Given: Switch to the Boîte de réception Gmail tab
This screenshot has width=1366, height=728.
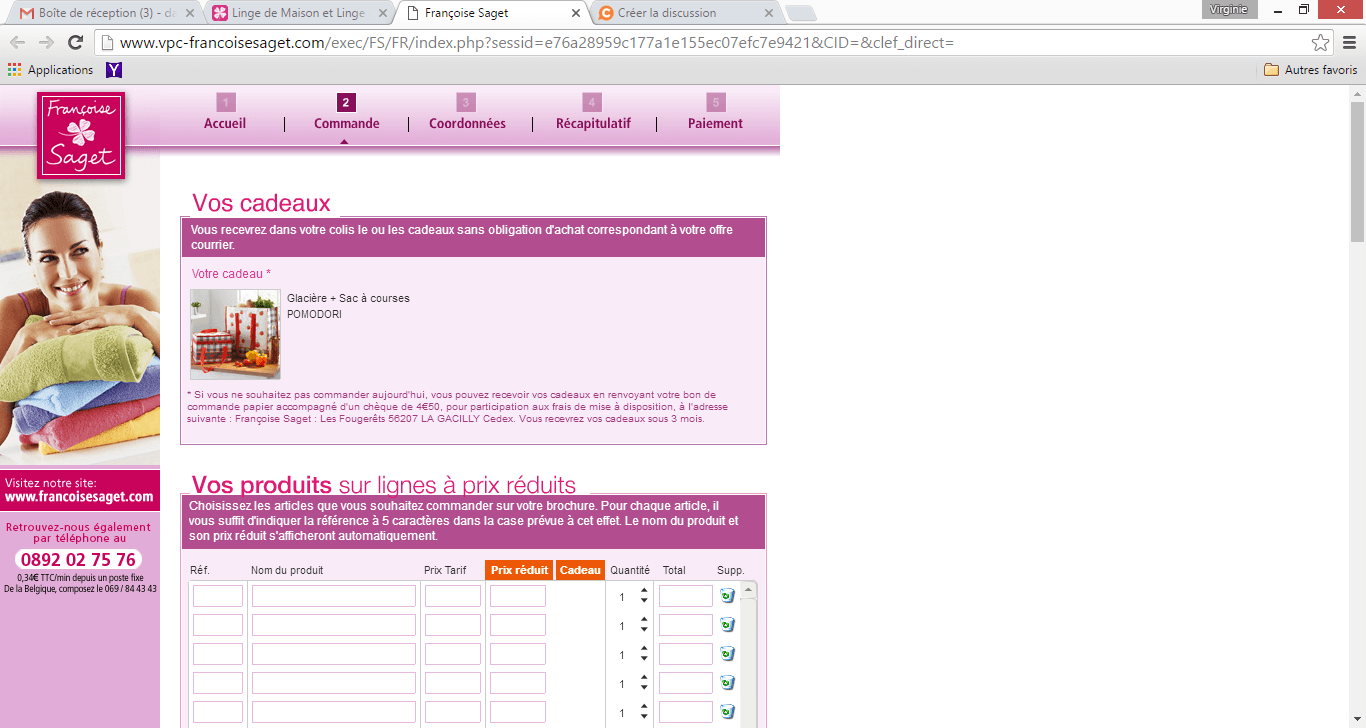Looking at the screenshot, I should pos(104,13).
